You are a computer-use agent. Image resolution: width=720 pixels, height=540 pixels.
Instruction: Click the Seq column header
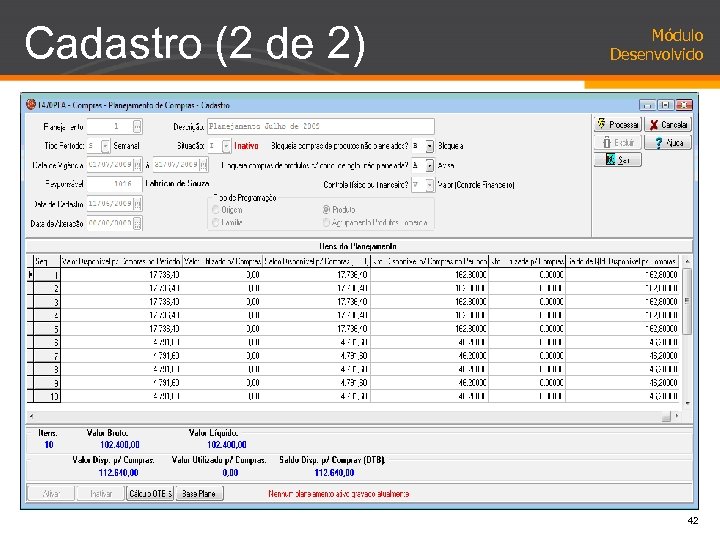(x=47, y=261)
